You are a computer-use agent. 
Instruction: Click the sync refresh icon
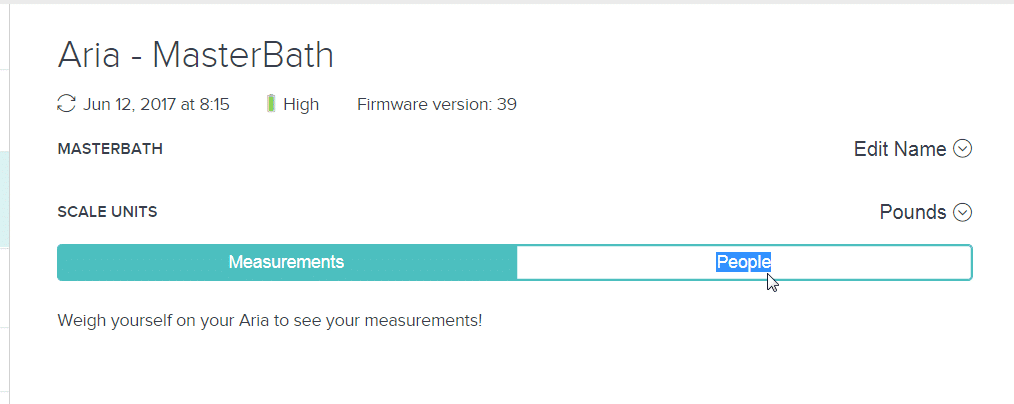click(x=67, y=104)
